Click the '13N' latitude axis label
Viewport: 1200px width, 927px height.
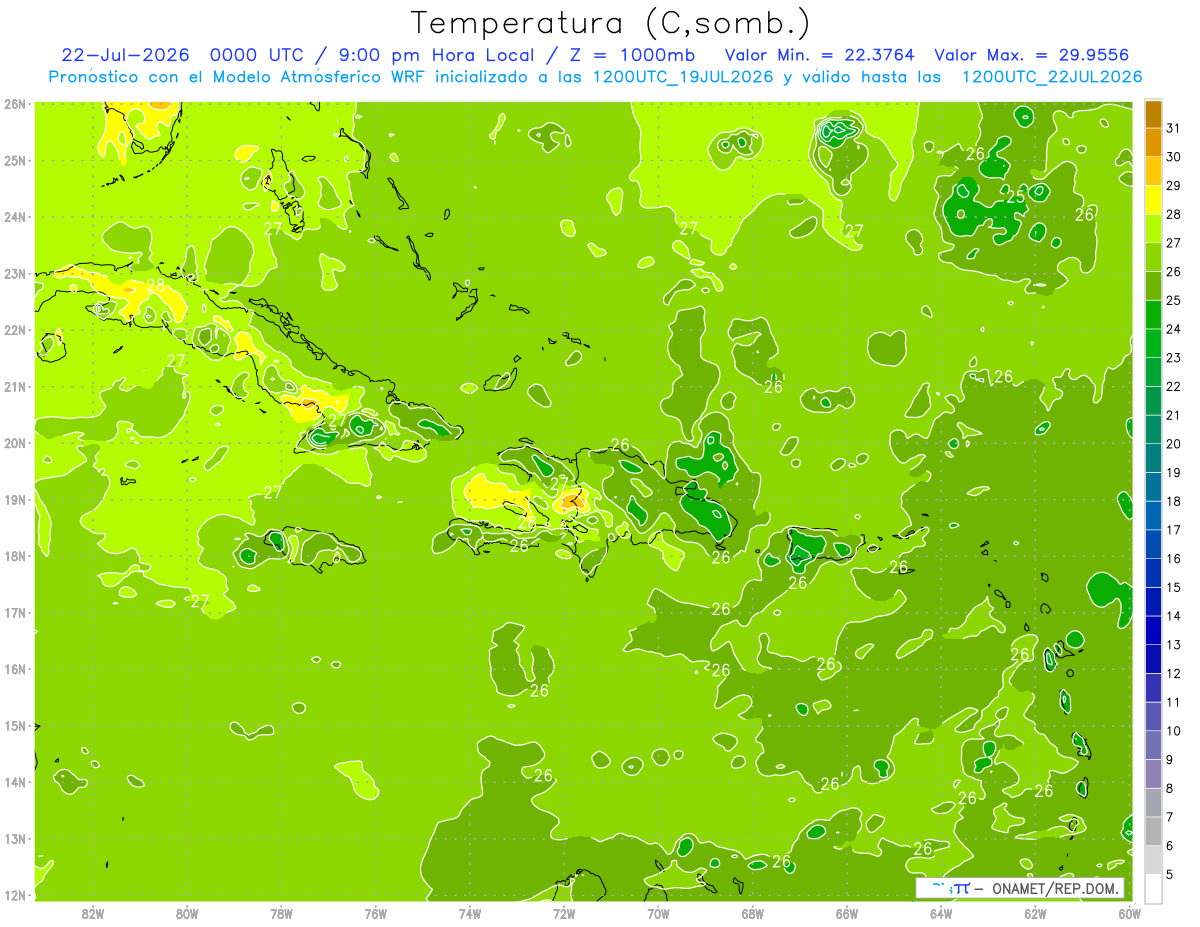point(15,838)
